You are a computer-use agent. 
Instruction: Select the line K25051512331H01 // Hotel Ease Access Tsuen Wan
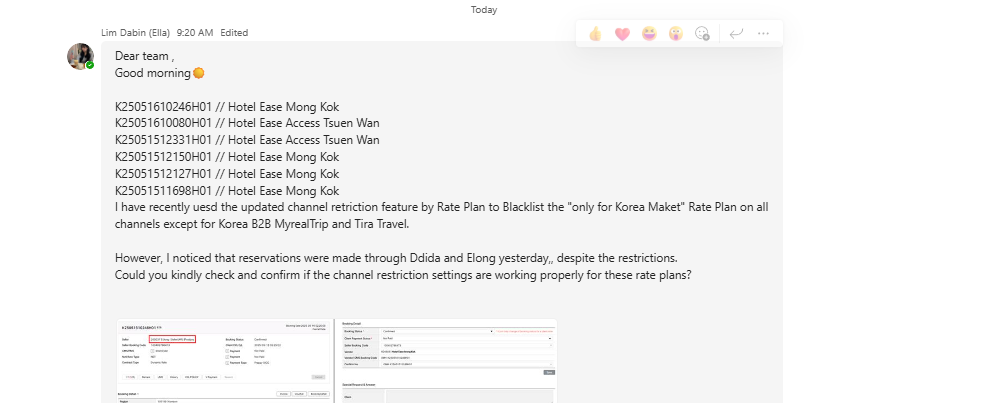(x=247, y=140)
